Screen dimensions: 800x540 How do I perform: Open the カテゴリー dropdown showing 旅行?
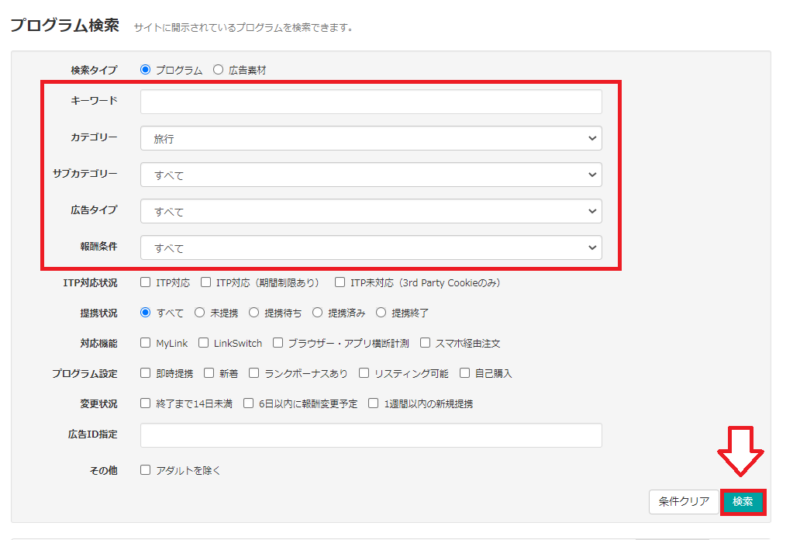371,138
